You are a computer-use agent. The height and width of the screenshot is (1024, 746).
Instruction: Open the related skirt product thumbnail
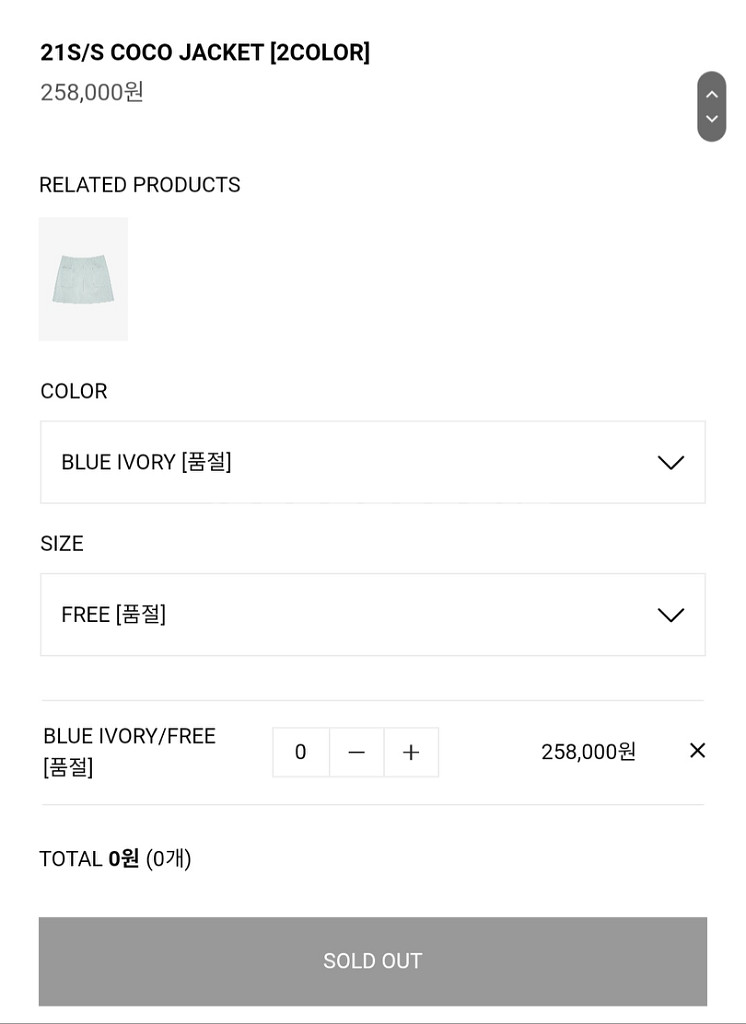tap(84, 279)
